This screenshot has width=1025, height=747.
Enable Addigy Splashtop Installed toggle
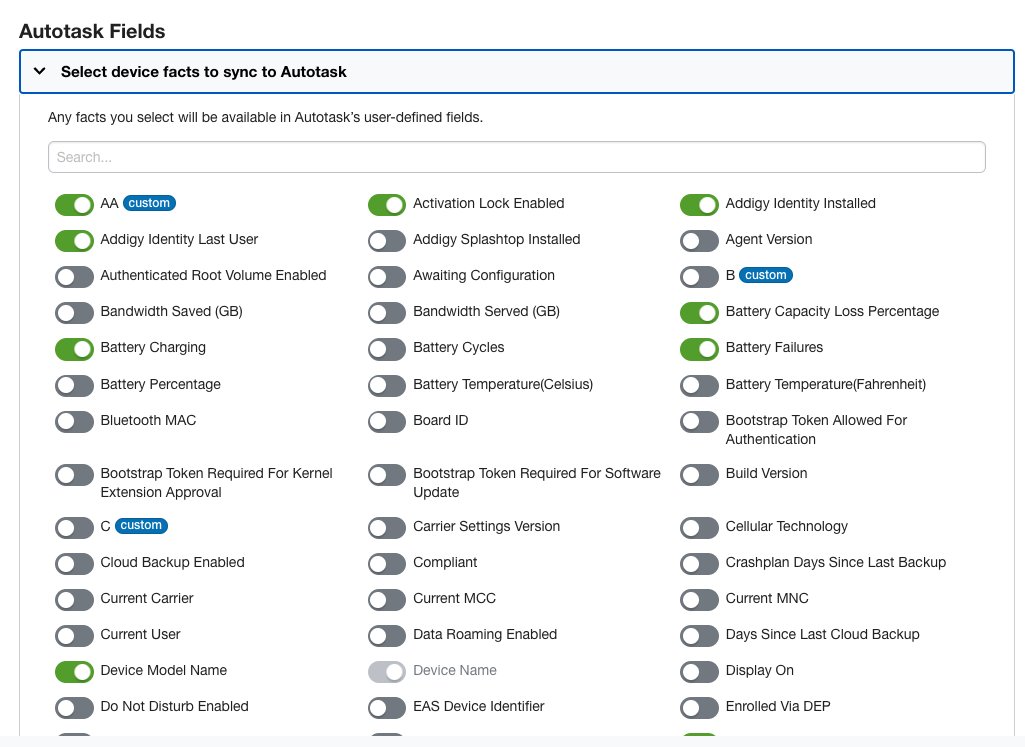tap(387, 241)
